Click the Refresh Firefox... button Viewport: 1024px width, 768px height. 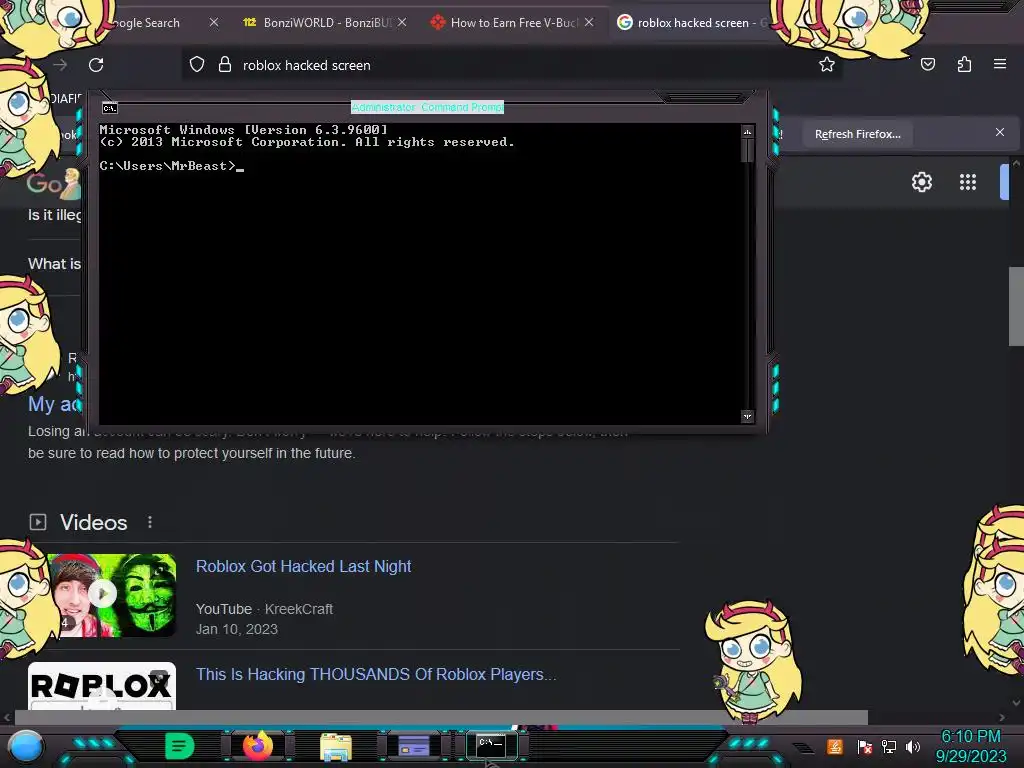click(x=857, y=134)
